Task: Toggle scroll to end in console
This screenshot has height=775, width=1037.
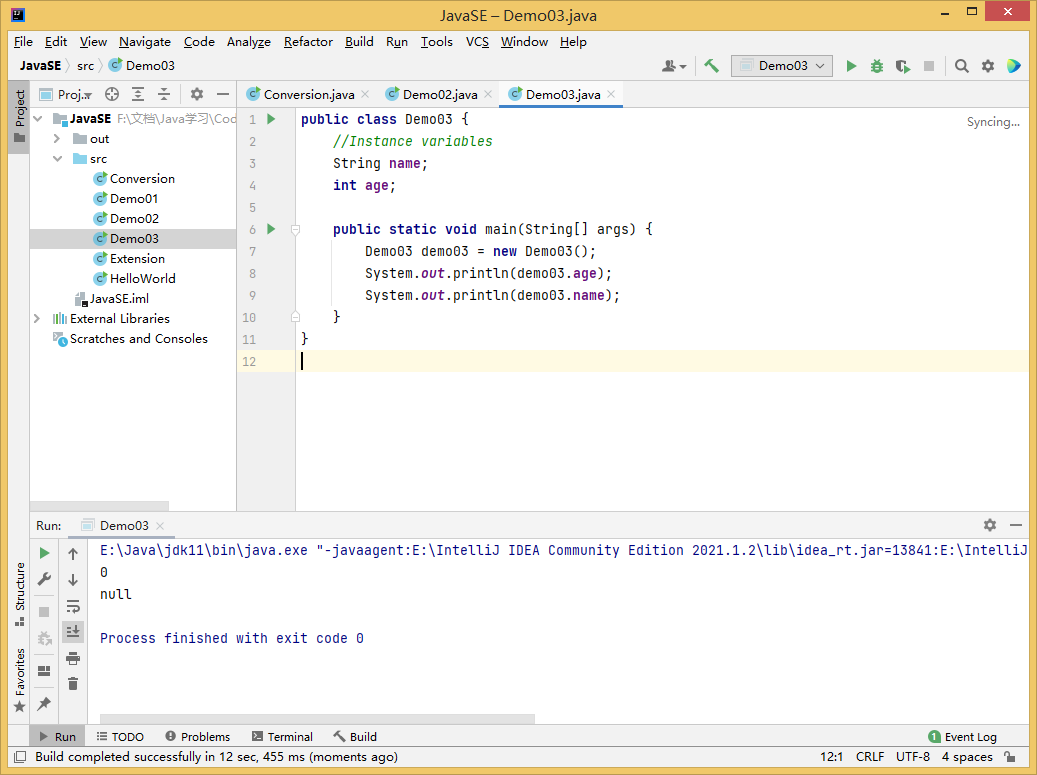Action: [73, 632]
